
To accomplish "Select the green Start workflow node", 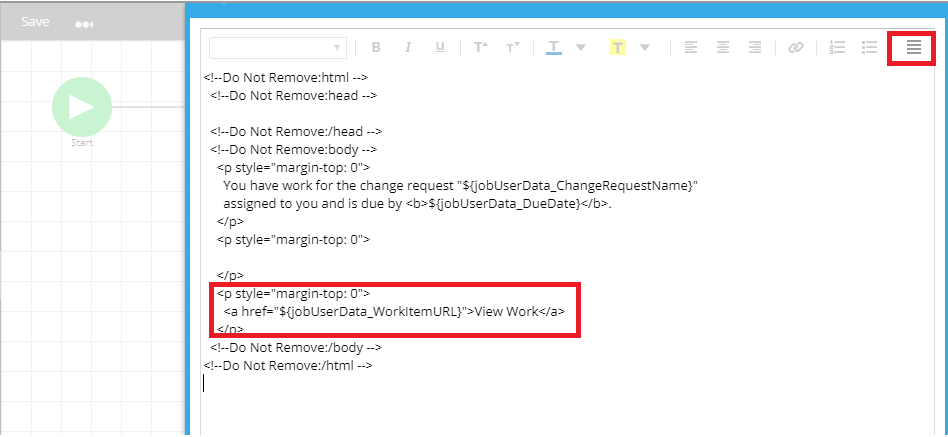I will (x=82, y=106).
